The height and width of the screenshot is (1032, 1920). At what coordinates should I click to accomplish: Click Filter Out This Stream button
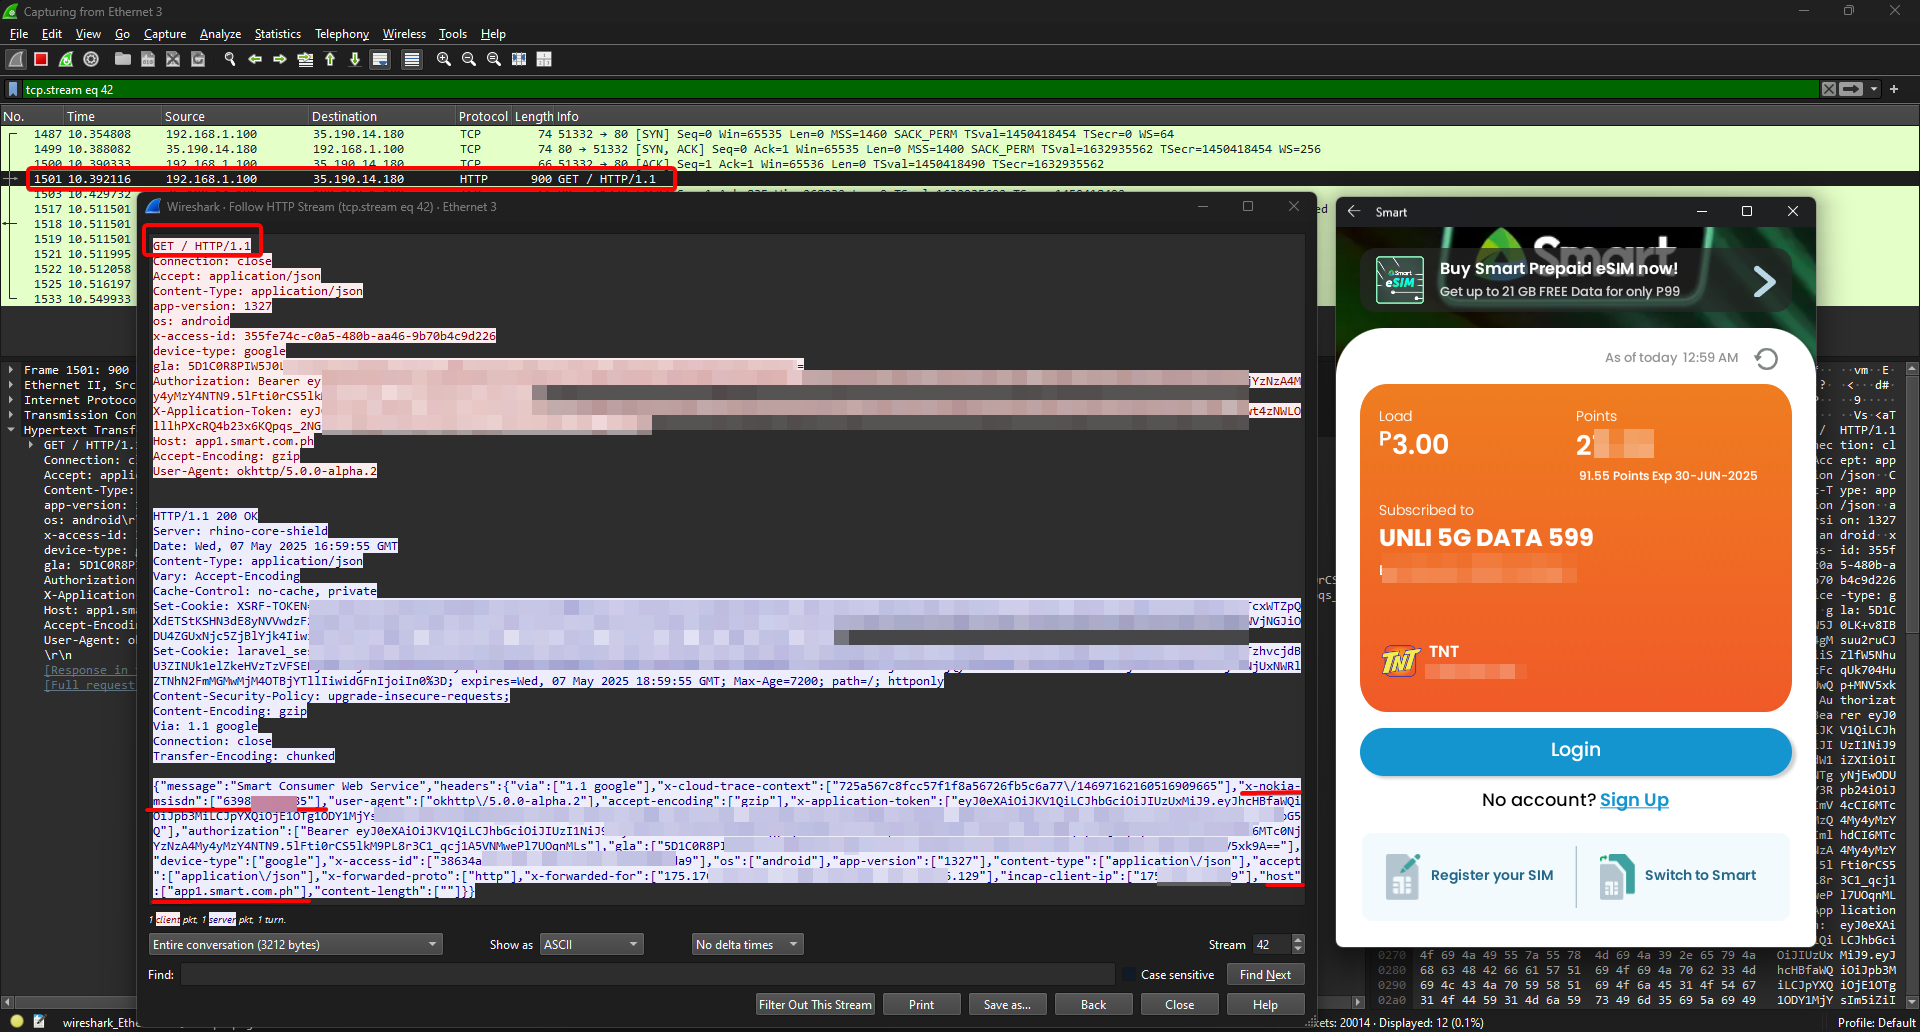815,1004
